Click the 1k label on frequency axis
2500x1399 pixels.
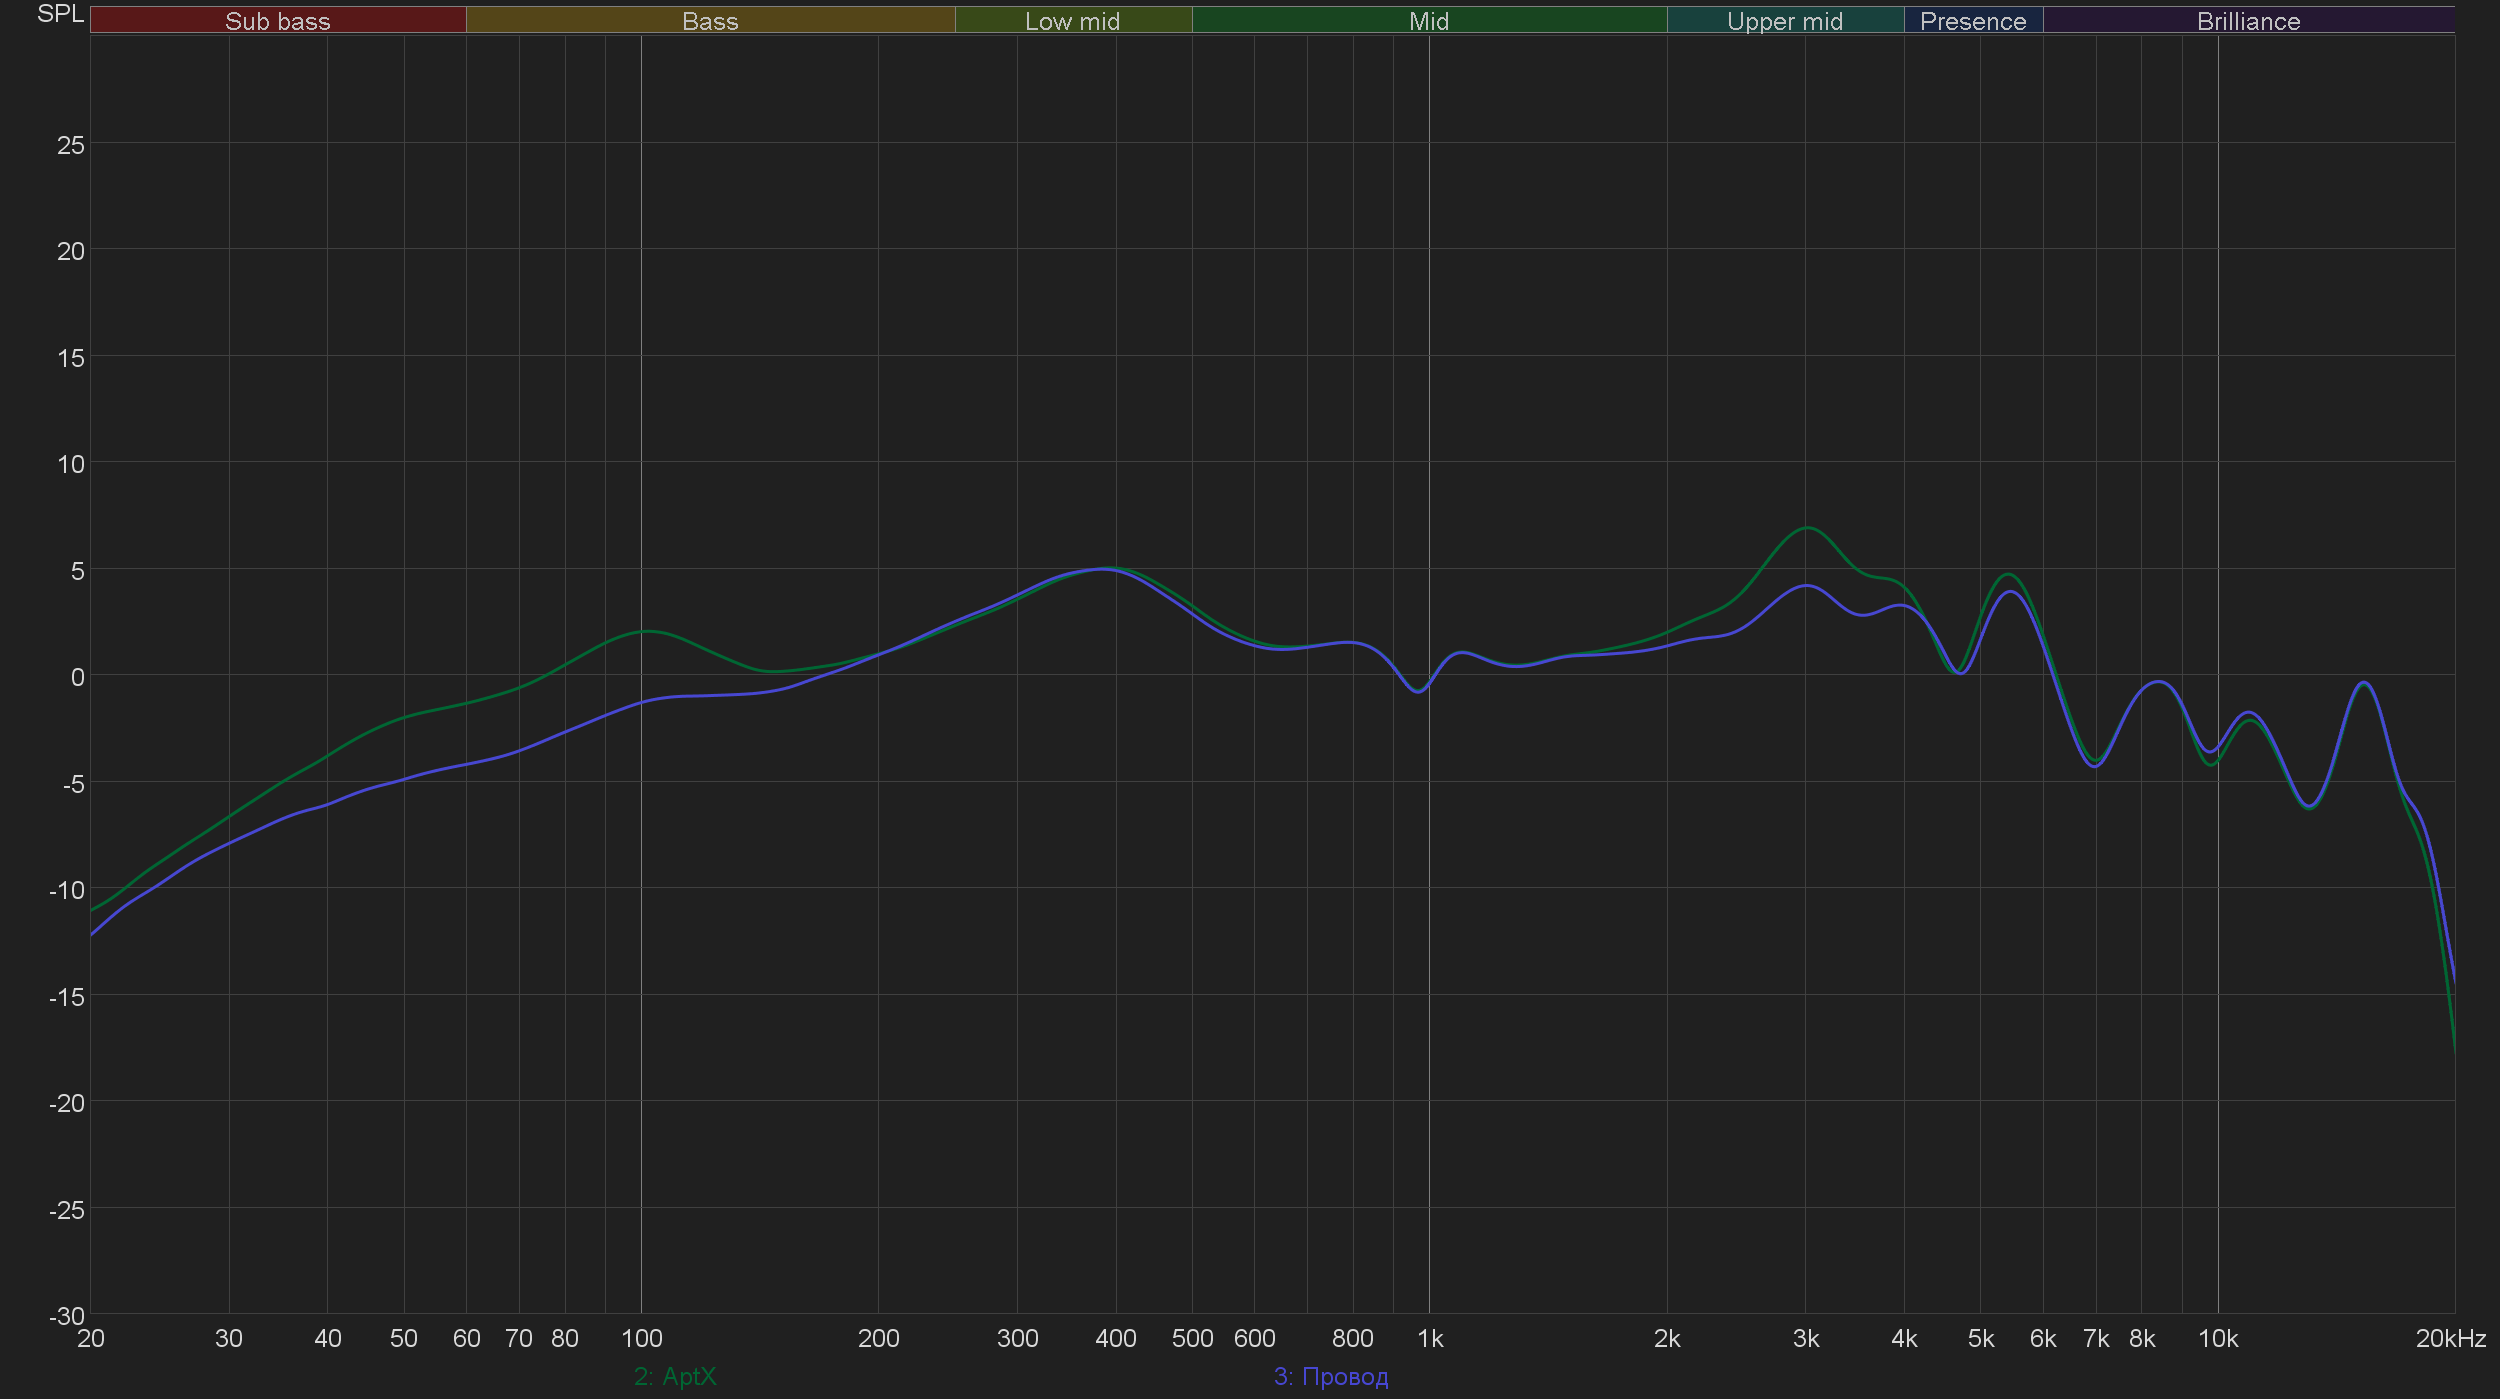click(1430, 1338)
